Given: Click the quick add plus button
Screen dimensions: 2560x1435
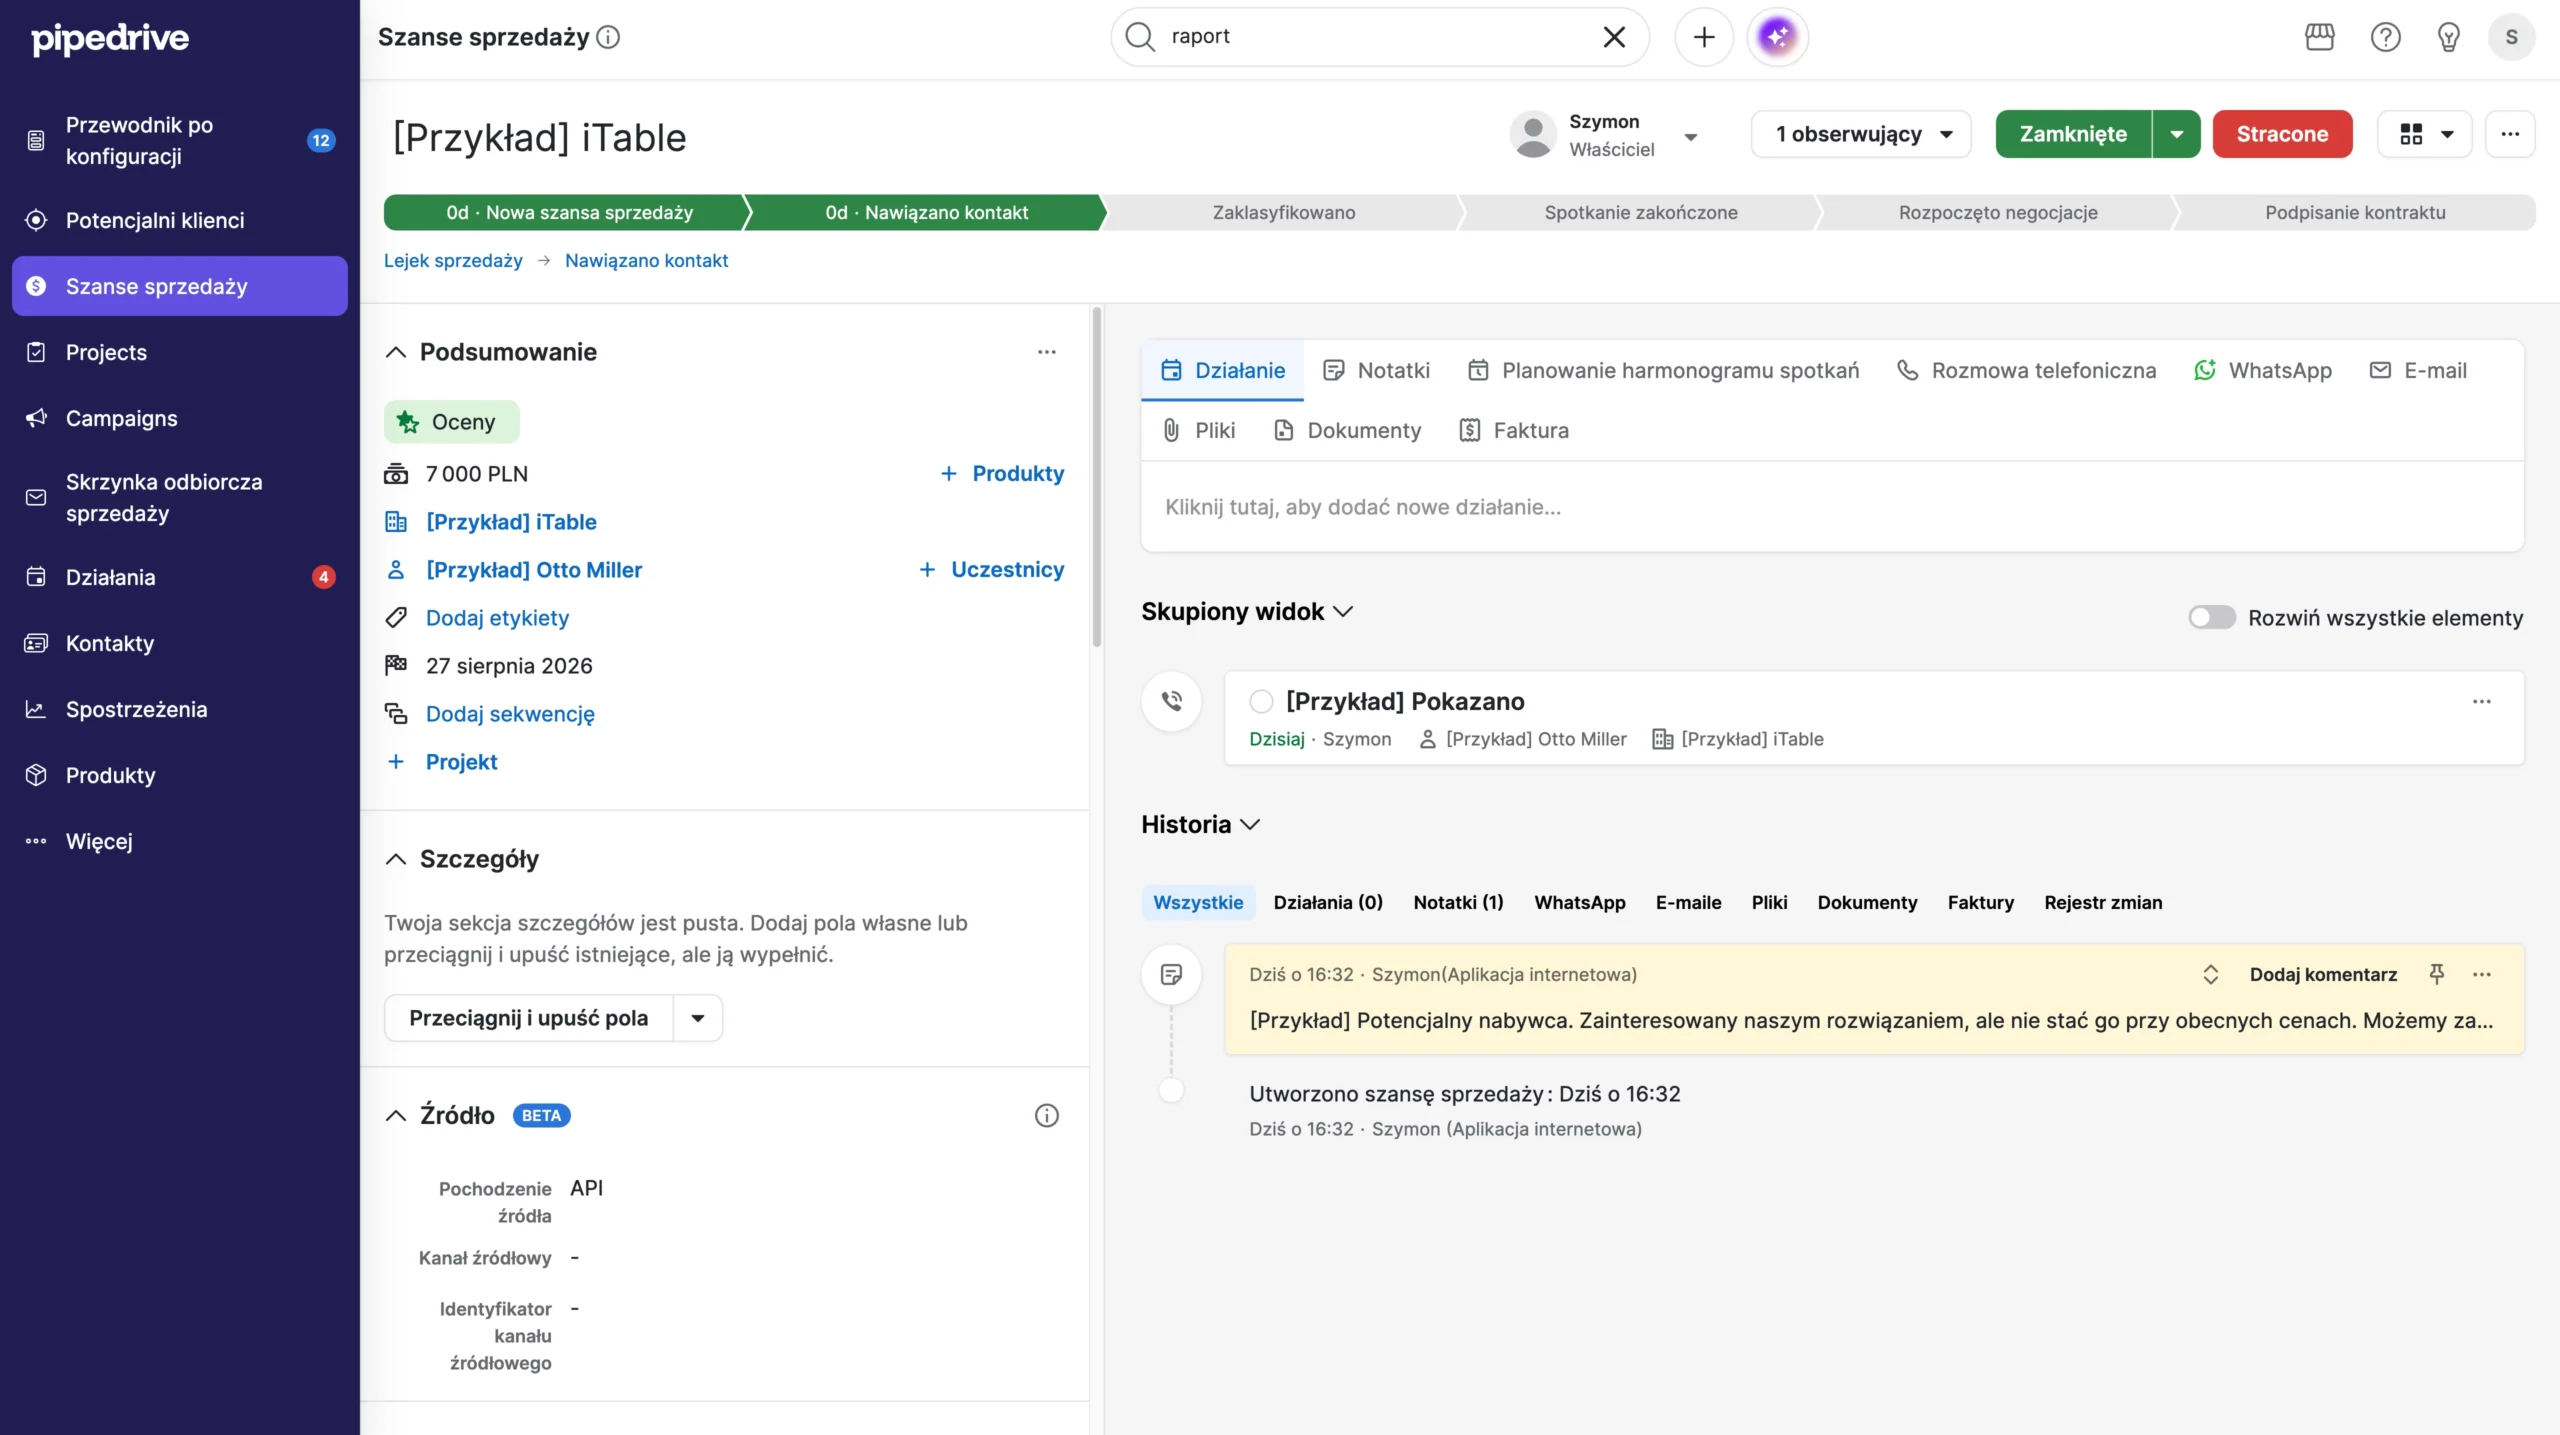Looking at the screenshot, I should click(1704, 37).
